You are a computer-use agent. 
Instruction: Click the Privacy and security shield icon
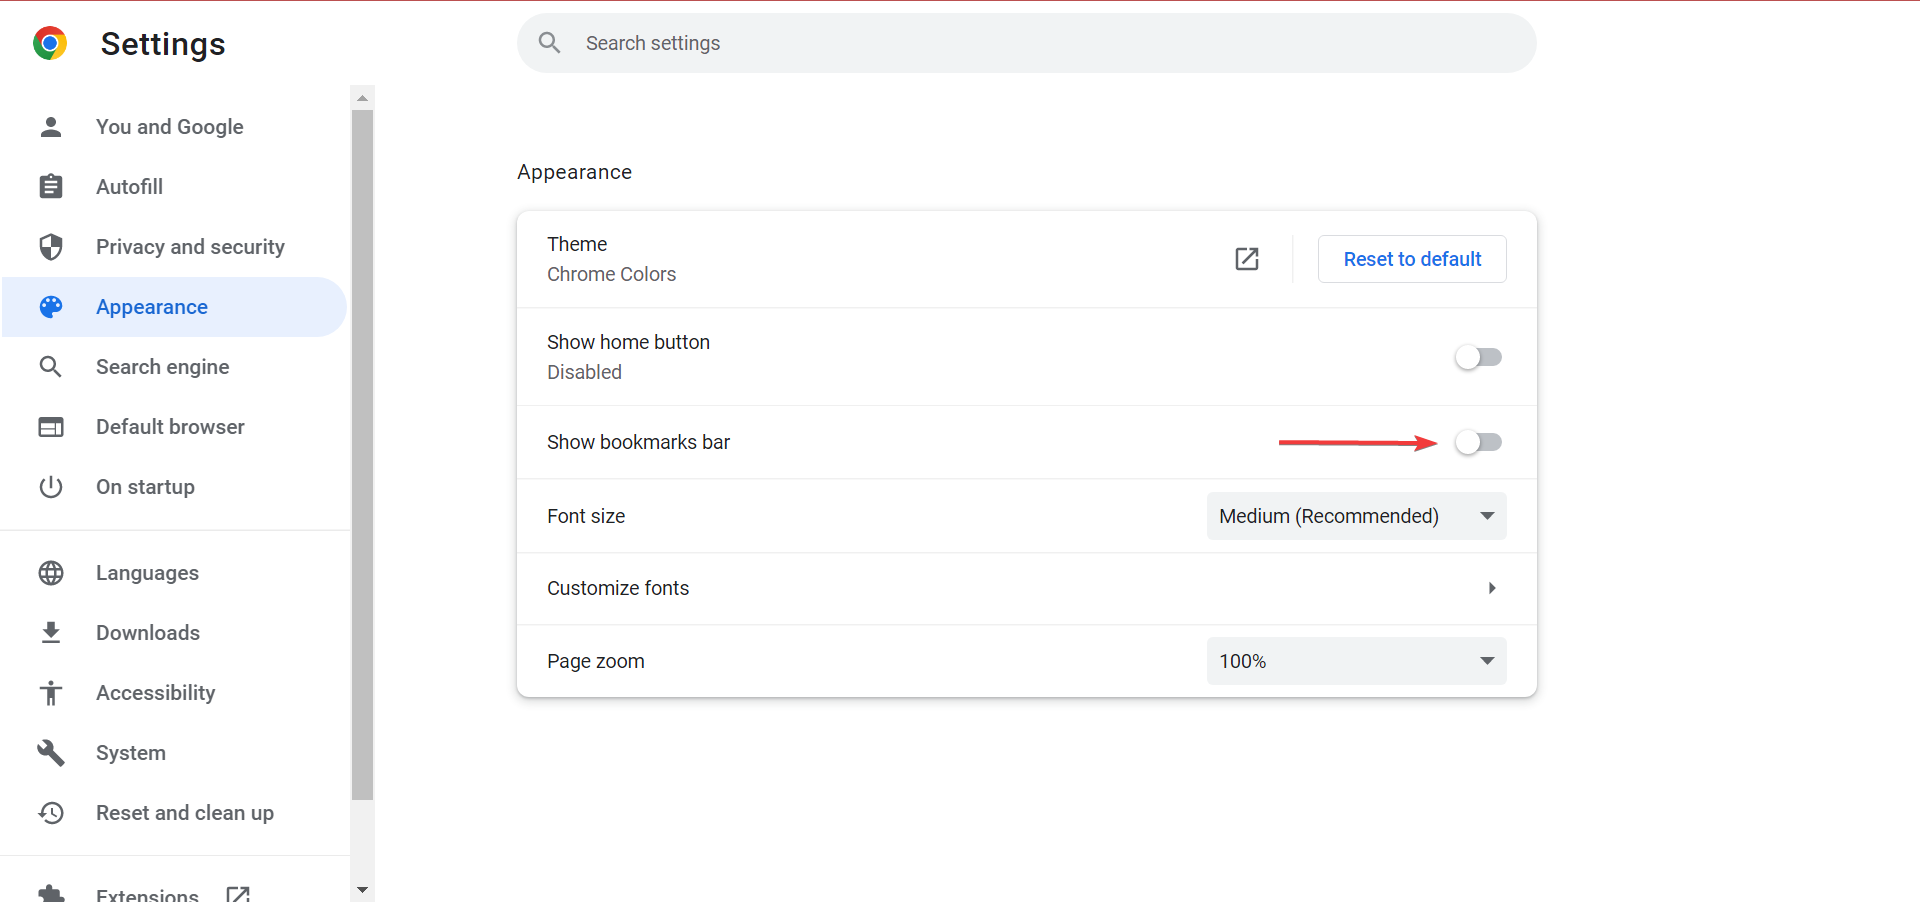(51, 247)
